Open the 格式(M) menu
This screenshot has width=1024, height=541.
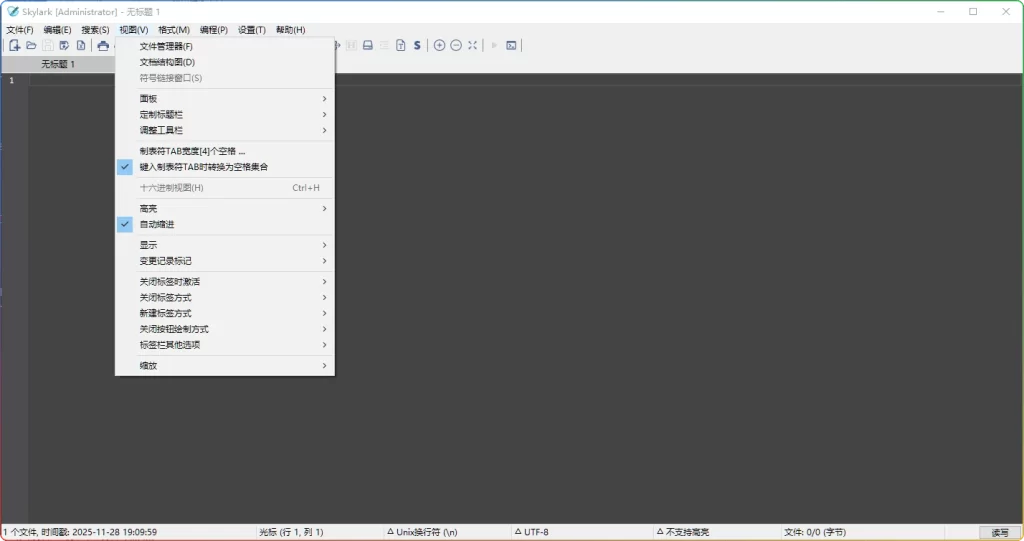point(173,30)
